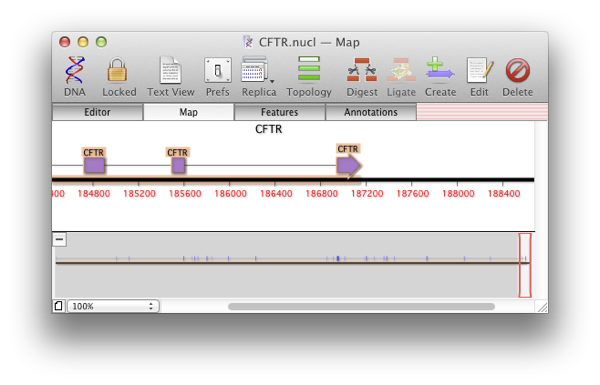Select the CFTR exon box near 185600
Image resolution: width=600 pixels, height=385 pixels.
(178, 165)
